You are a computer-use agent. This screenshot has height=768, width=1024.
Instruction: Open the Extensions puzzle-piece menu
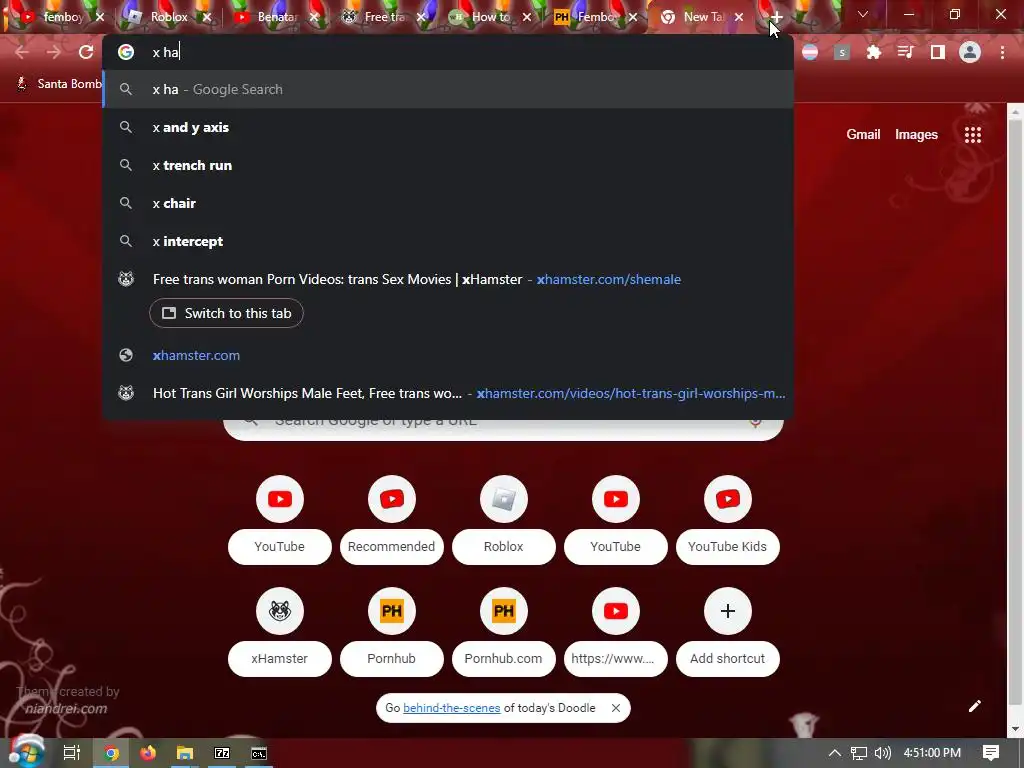(x=873, y=52)
